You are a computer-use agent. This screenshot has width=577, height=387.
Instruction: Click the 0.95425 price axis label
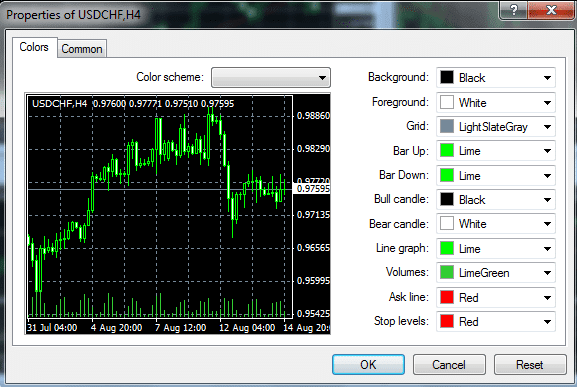pos(313,313)
